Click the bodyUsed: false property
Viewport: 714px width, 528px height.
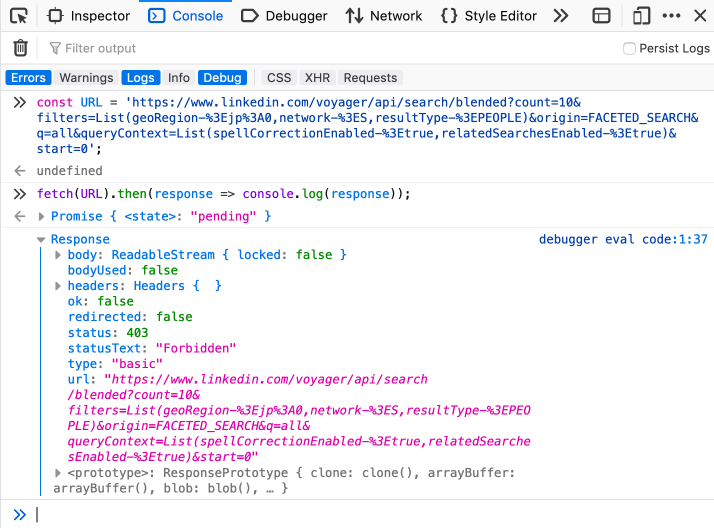coord(122,270)
